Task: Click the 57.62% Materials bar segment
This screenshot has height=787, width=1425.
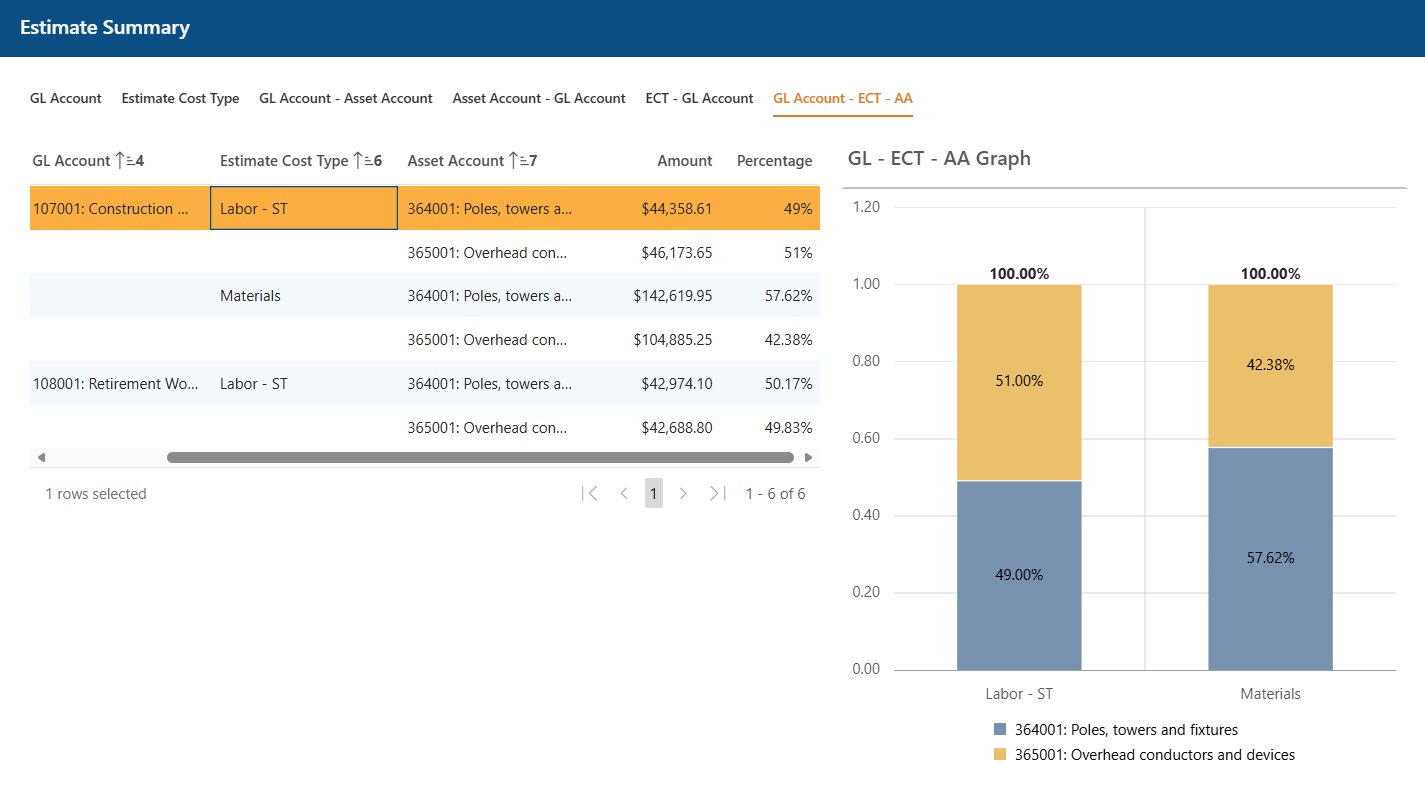Action: (x=1270, y=558)
